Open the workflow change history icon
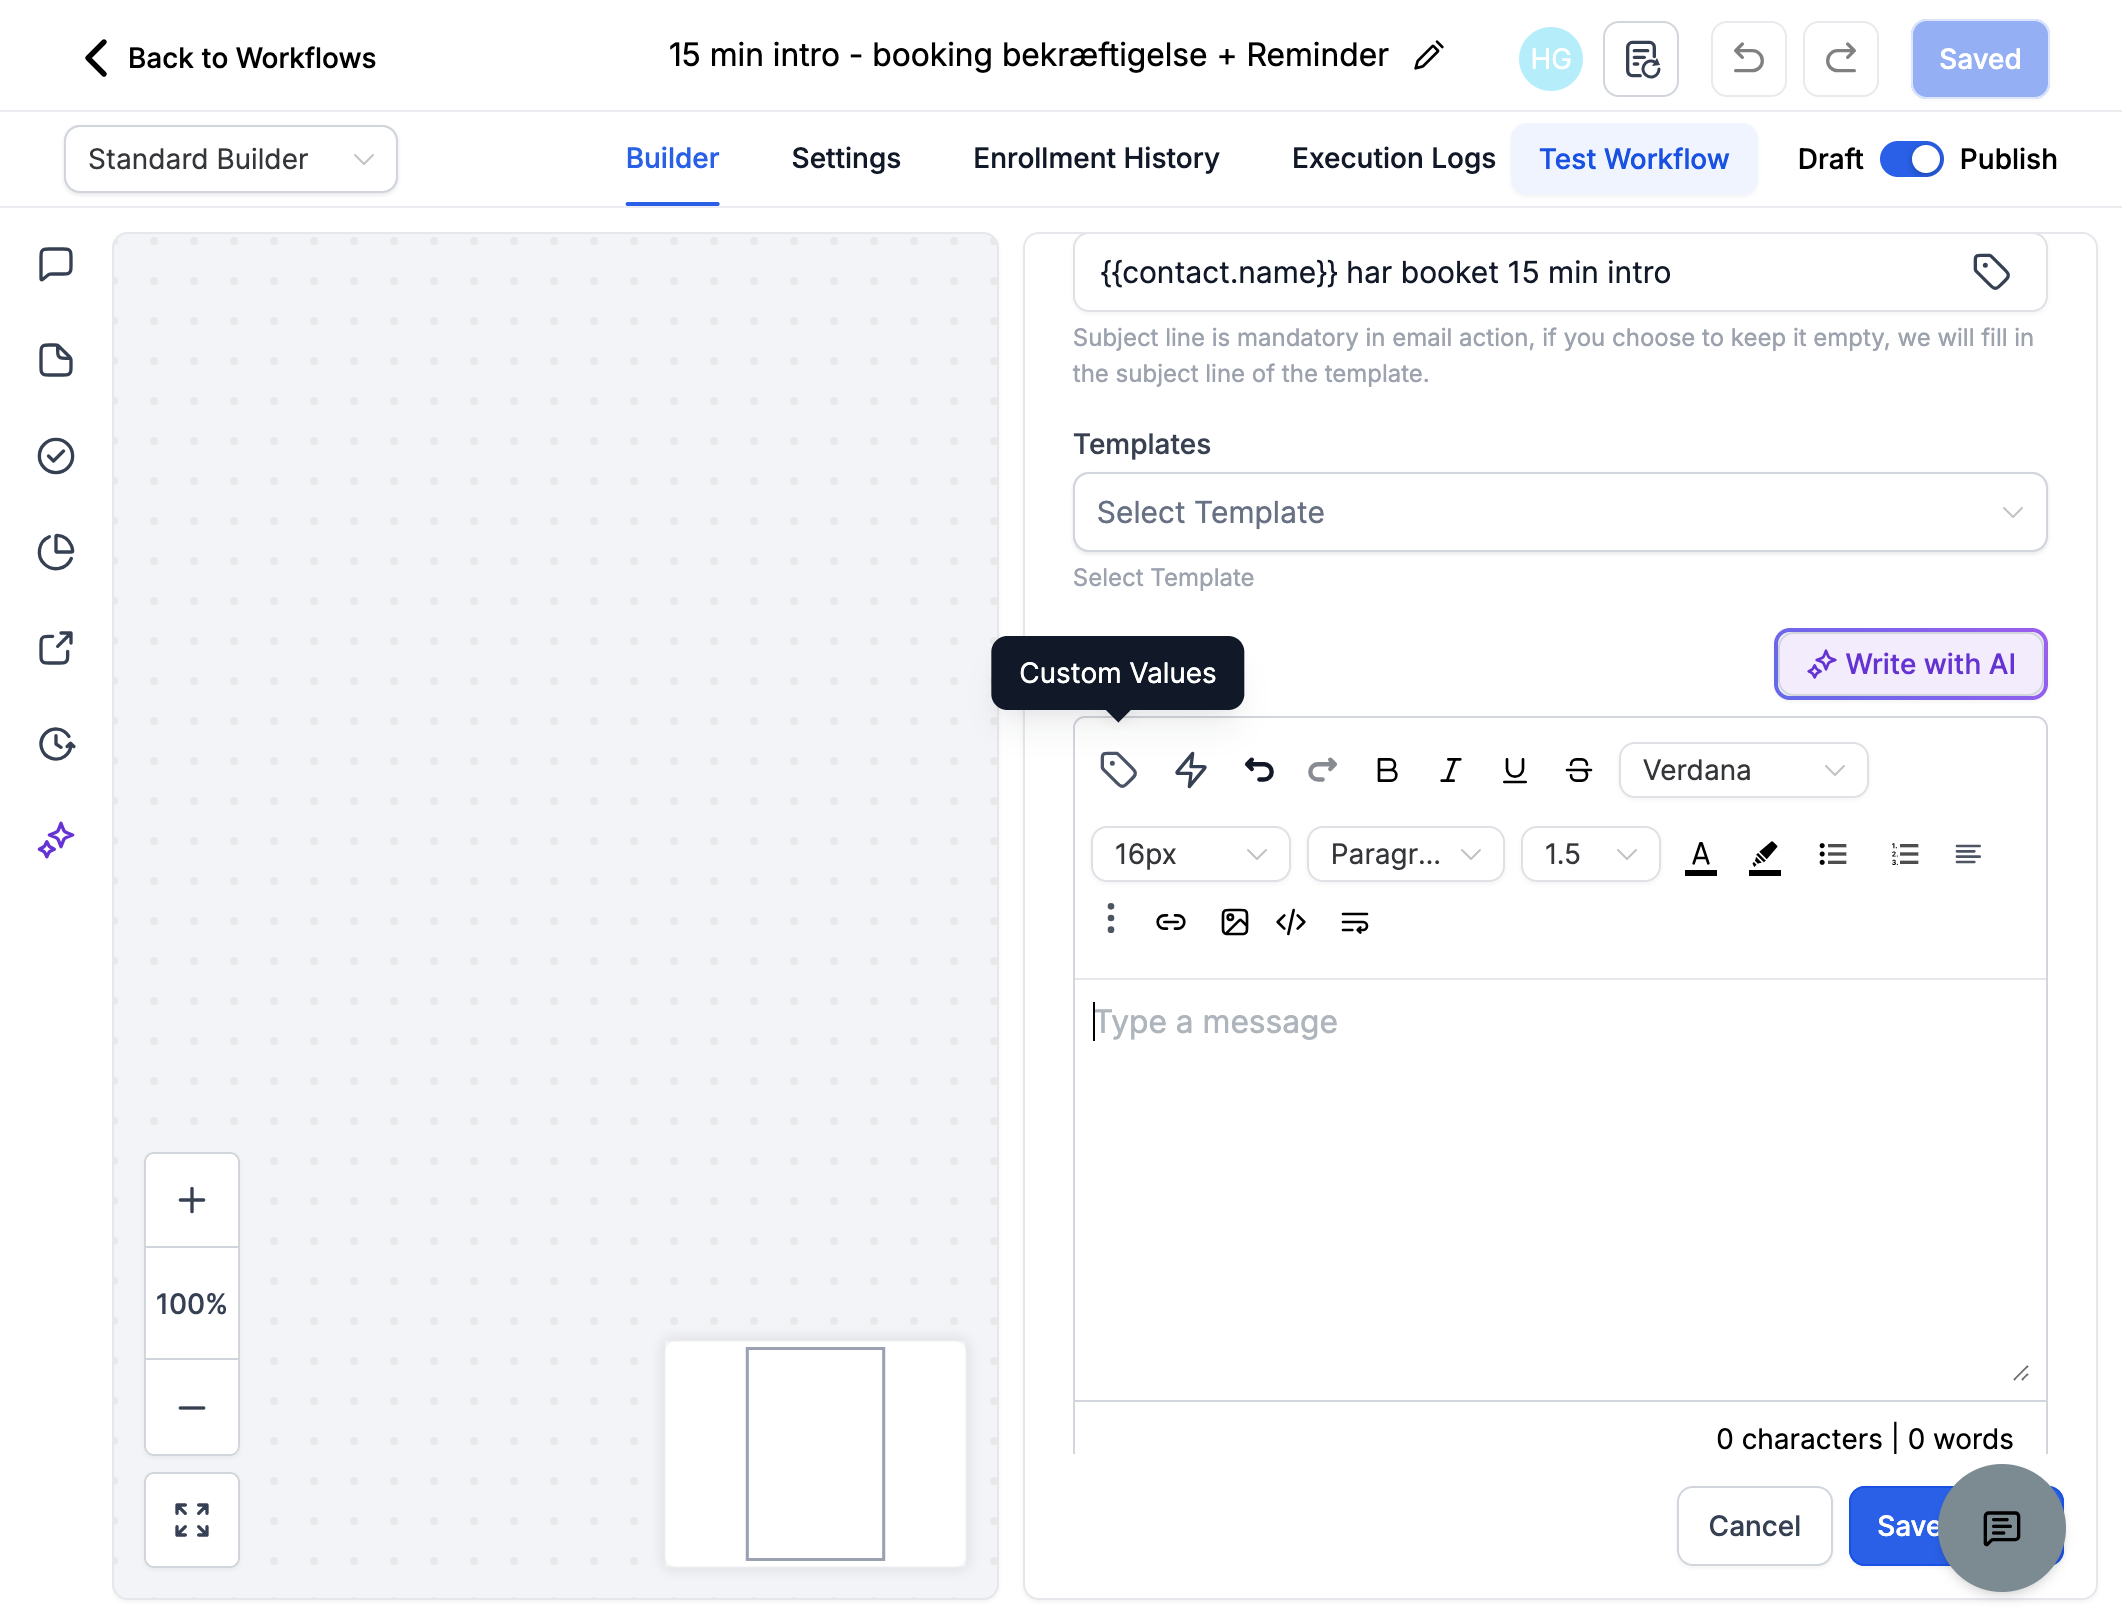 click(x=1641, y=59)
